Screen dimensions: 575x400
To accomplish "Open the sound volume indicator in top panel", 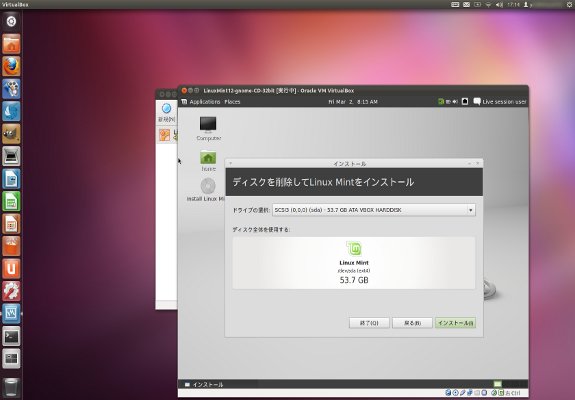I will click(499, 5).
